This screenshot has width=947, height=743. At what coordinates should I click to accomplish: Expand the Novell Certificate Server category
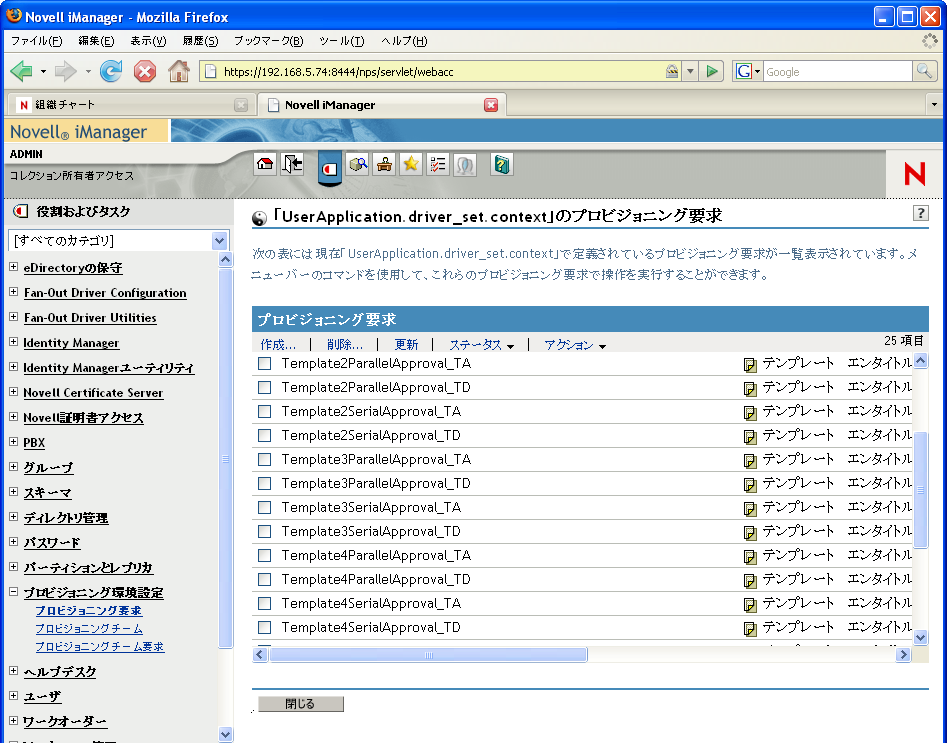click(x=13, y=391)
